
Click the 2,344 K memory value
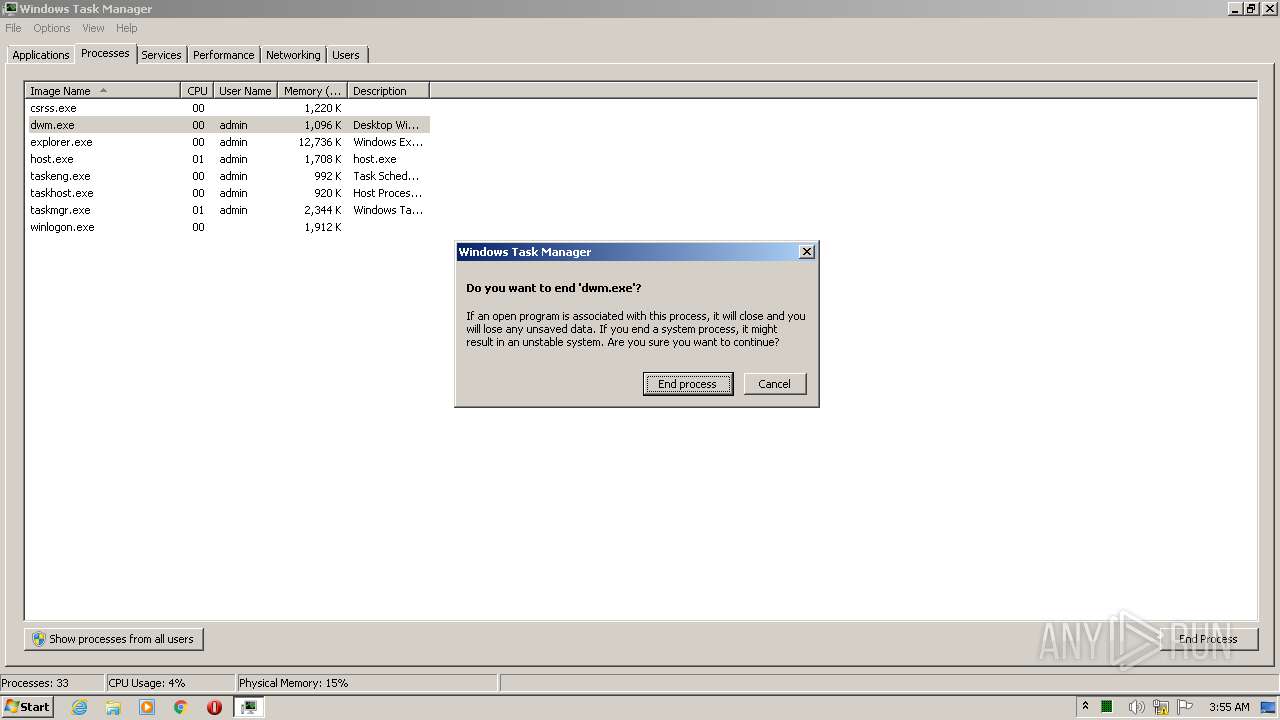323,210
